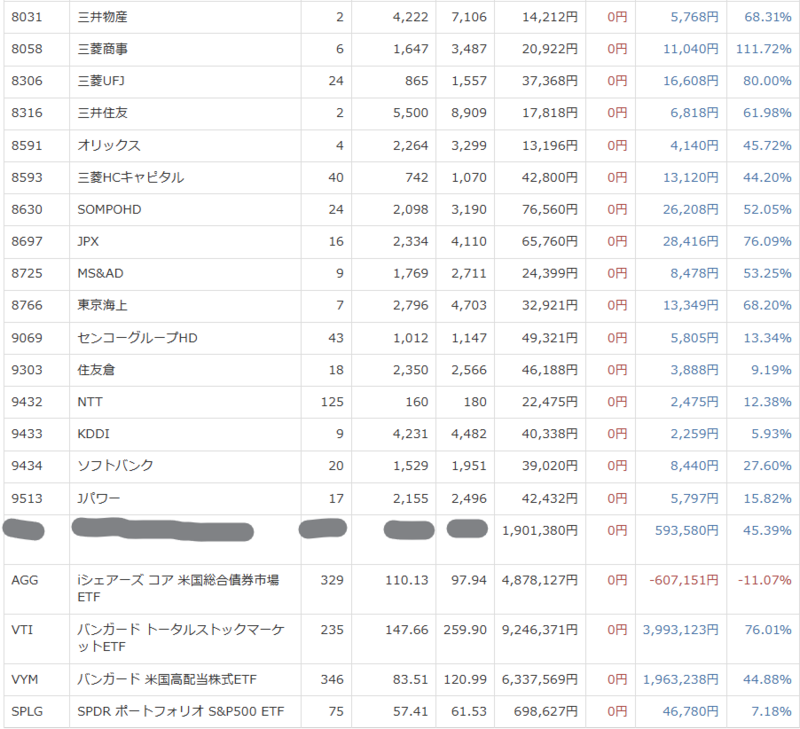This screenshot has height=729, width=800.
Task: Select the 住友倉 stock name
Action: [x=96, y=370]
